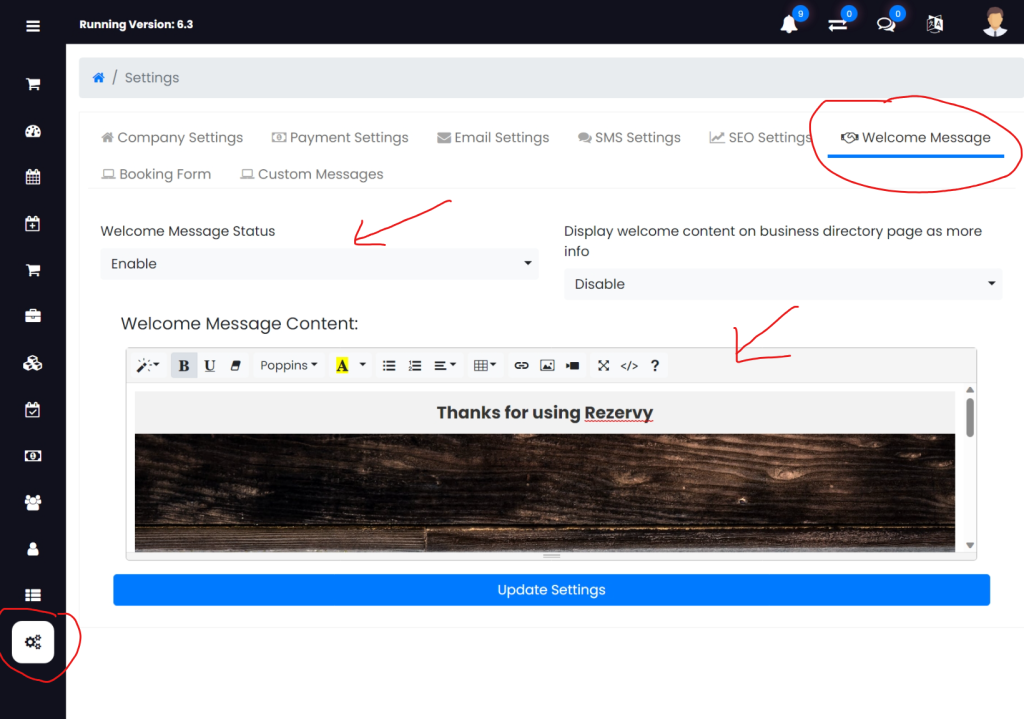Open business directory display dropdown
This screenshot has height=719, width=1024.
[x=783, y=284]
